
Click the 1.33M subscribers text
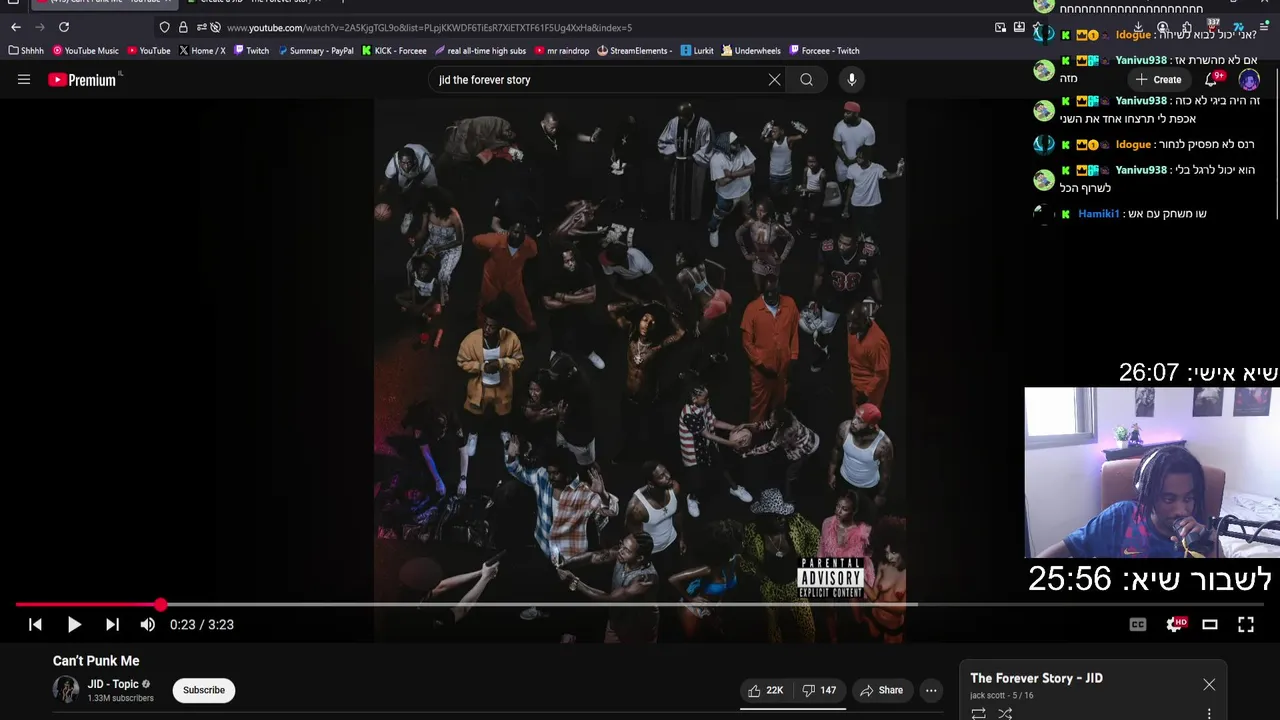tap(120, 698)
